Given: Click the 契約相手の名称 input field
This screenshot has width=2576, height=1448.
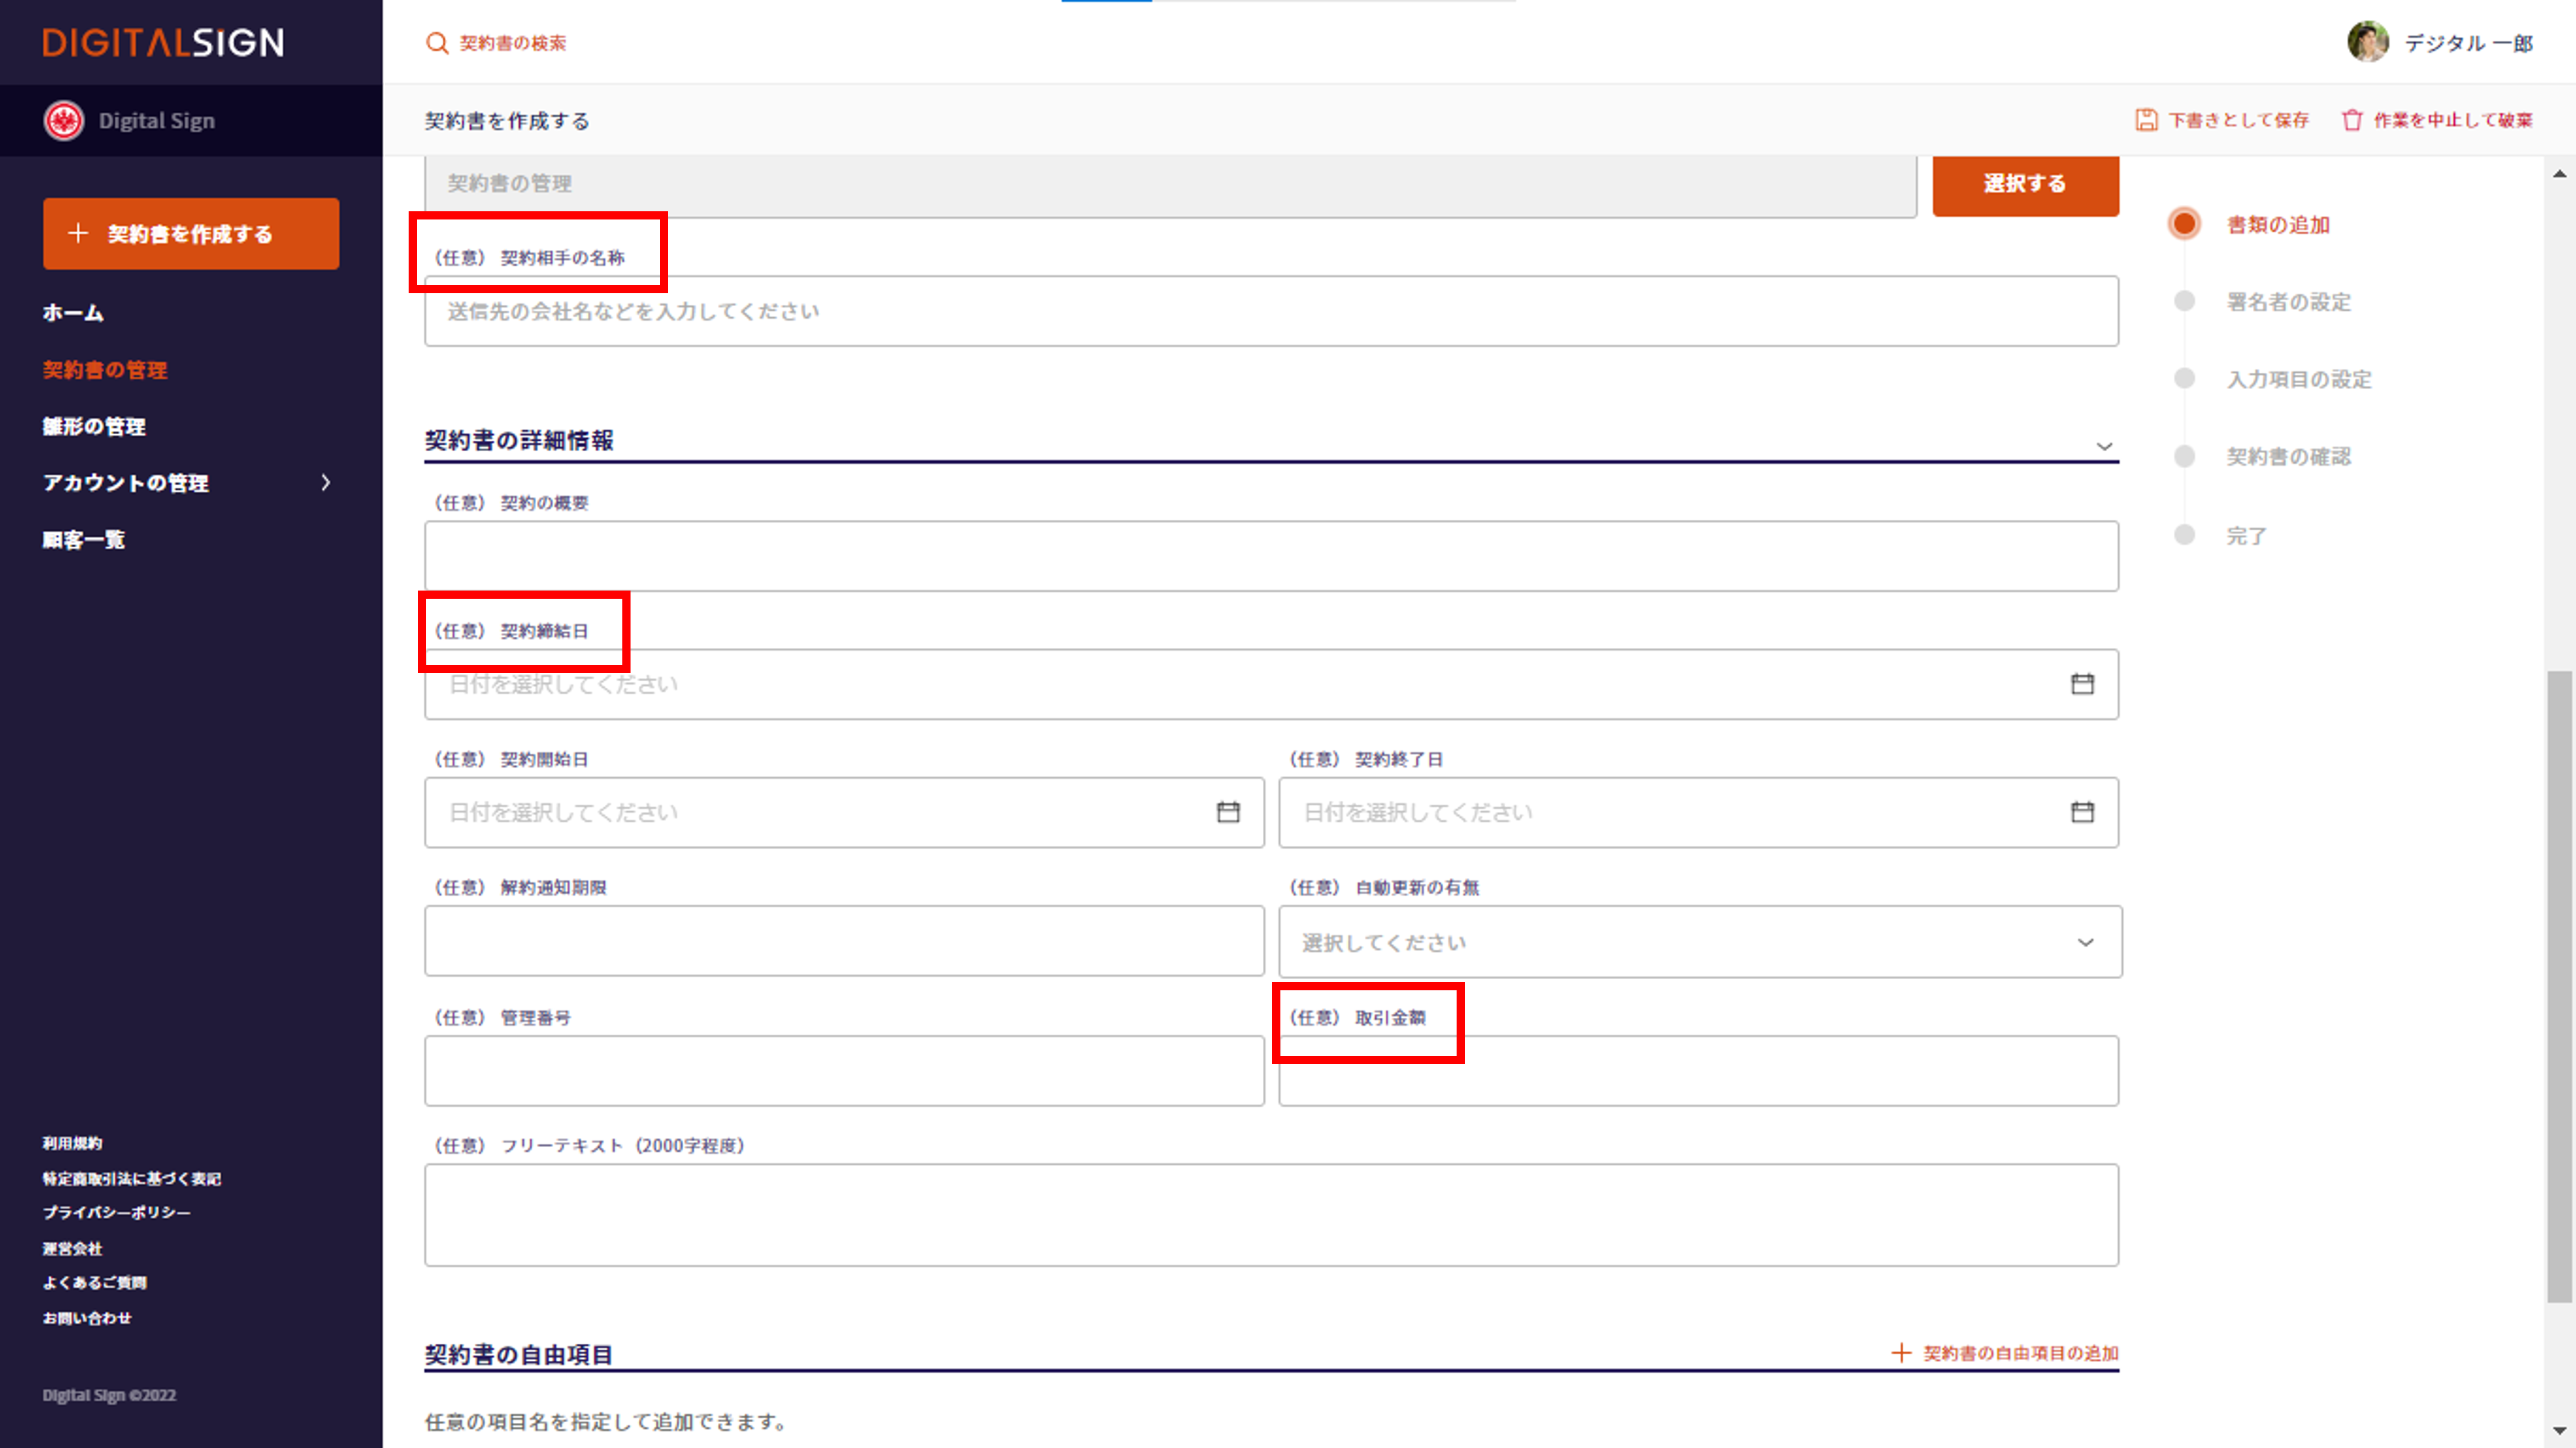Looking at the screenshot, I should point(1270,312).
